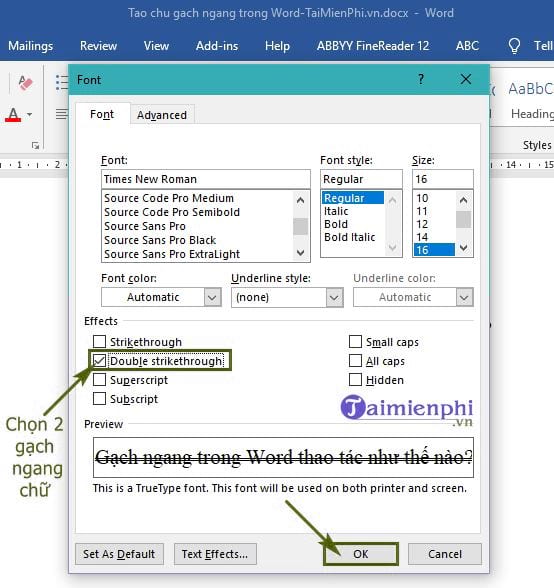Enable the Strikethrough checkbox
The width and height of the screenshot is (554, 588).
point(99,342)
